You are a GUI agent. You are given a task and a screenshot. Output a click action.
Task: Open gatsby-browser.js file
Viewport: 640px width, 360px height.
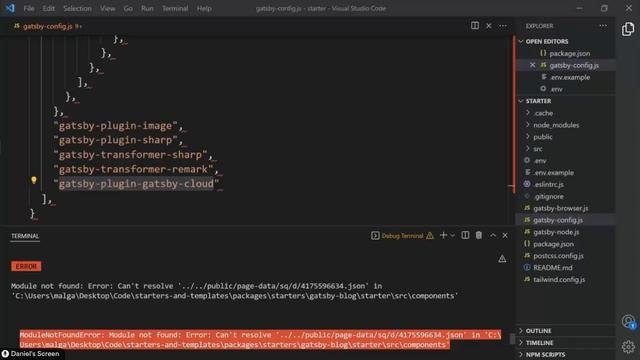tap(560, 208)
